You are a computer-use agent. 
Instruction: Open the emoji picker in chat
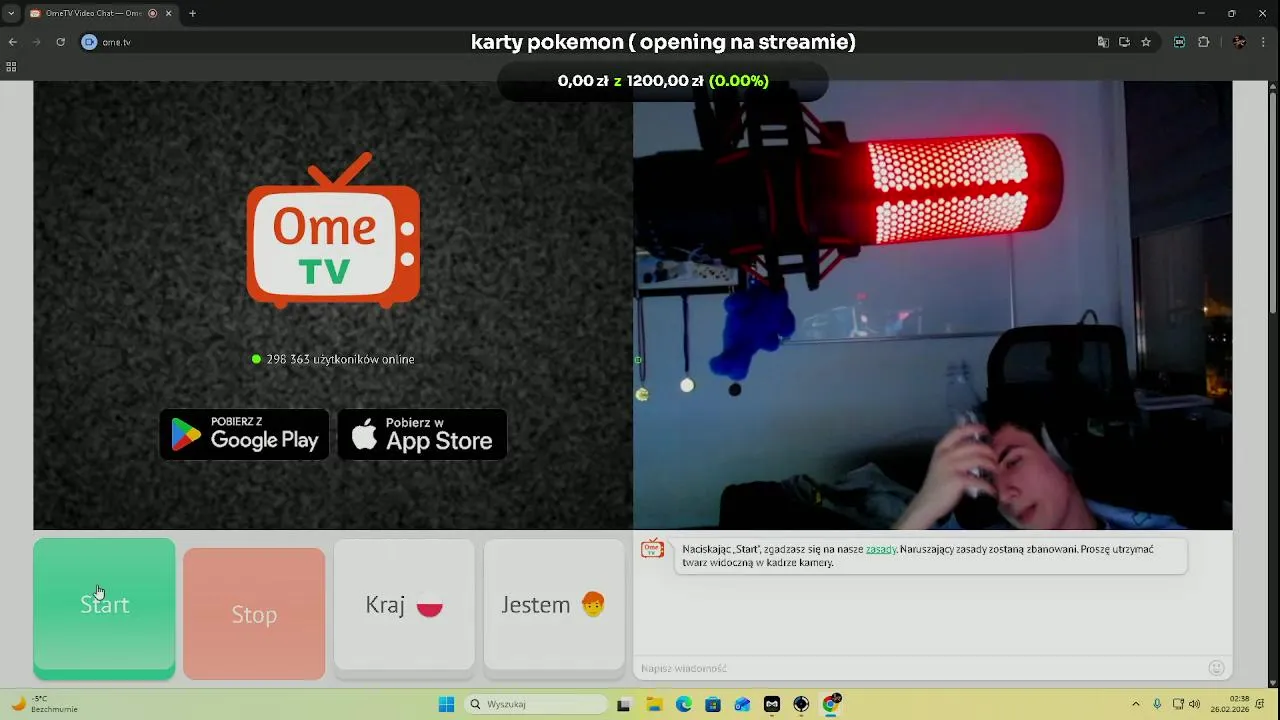point(1216,668)
